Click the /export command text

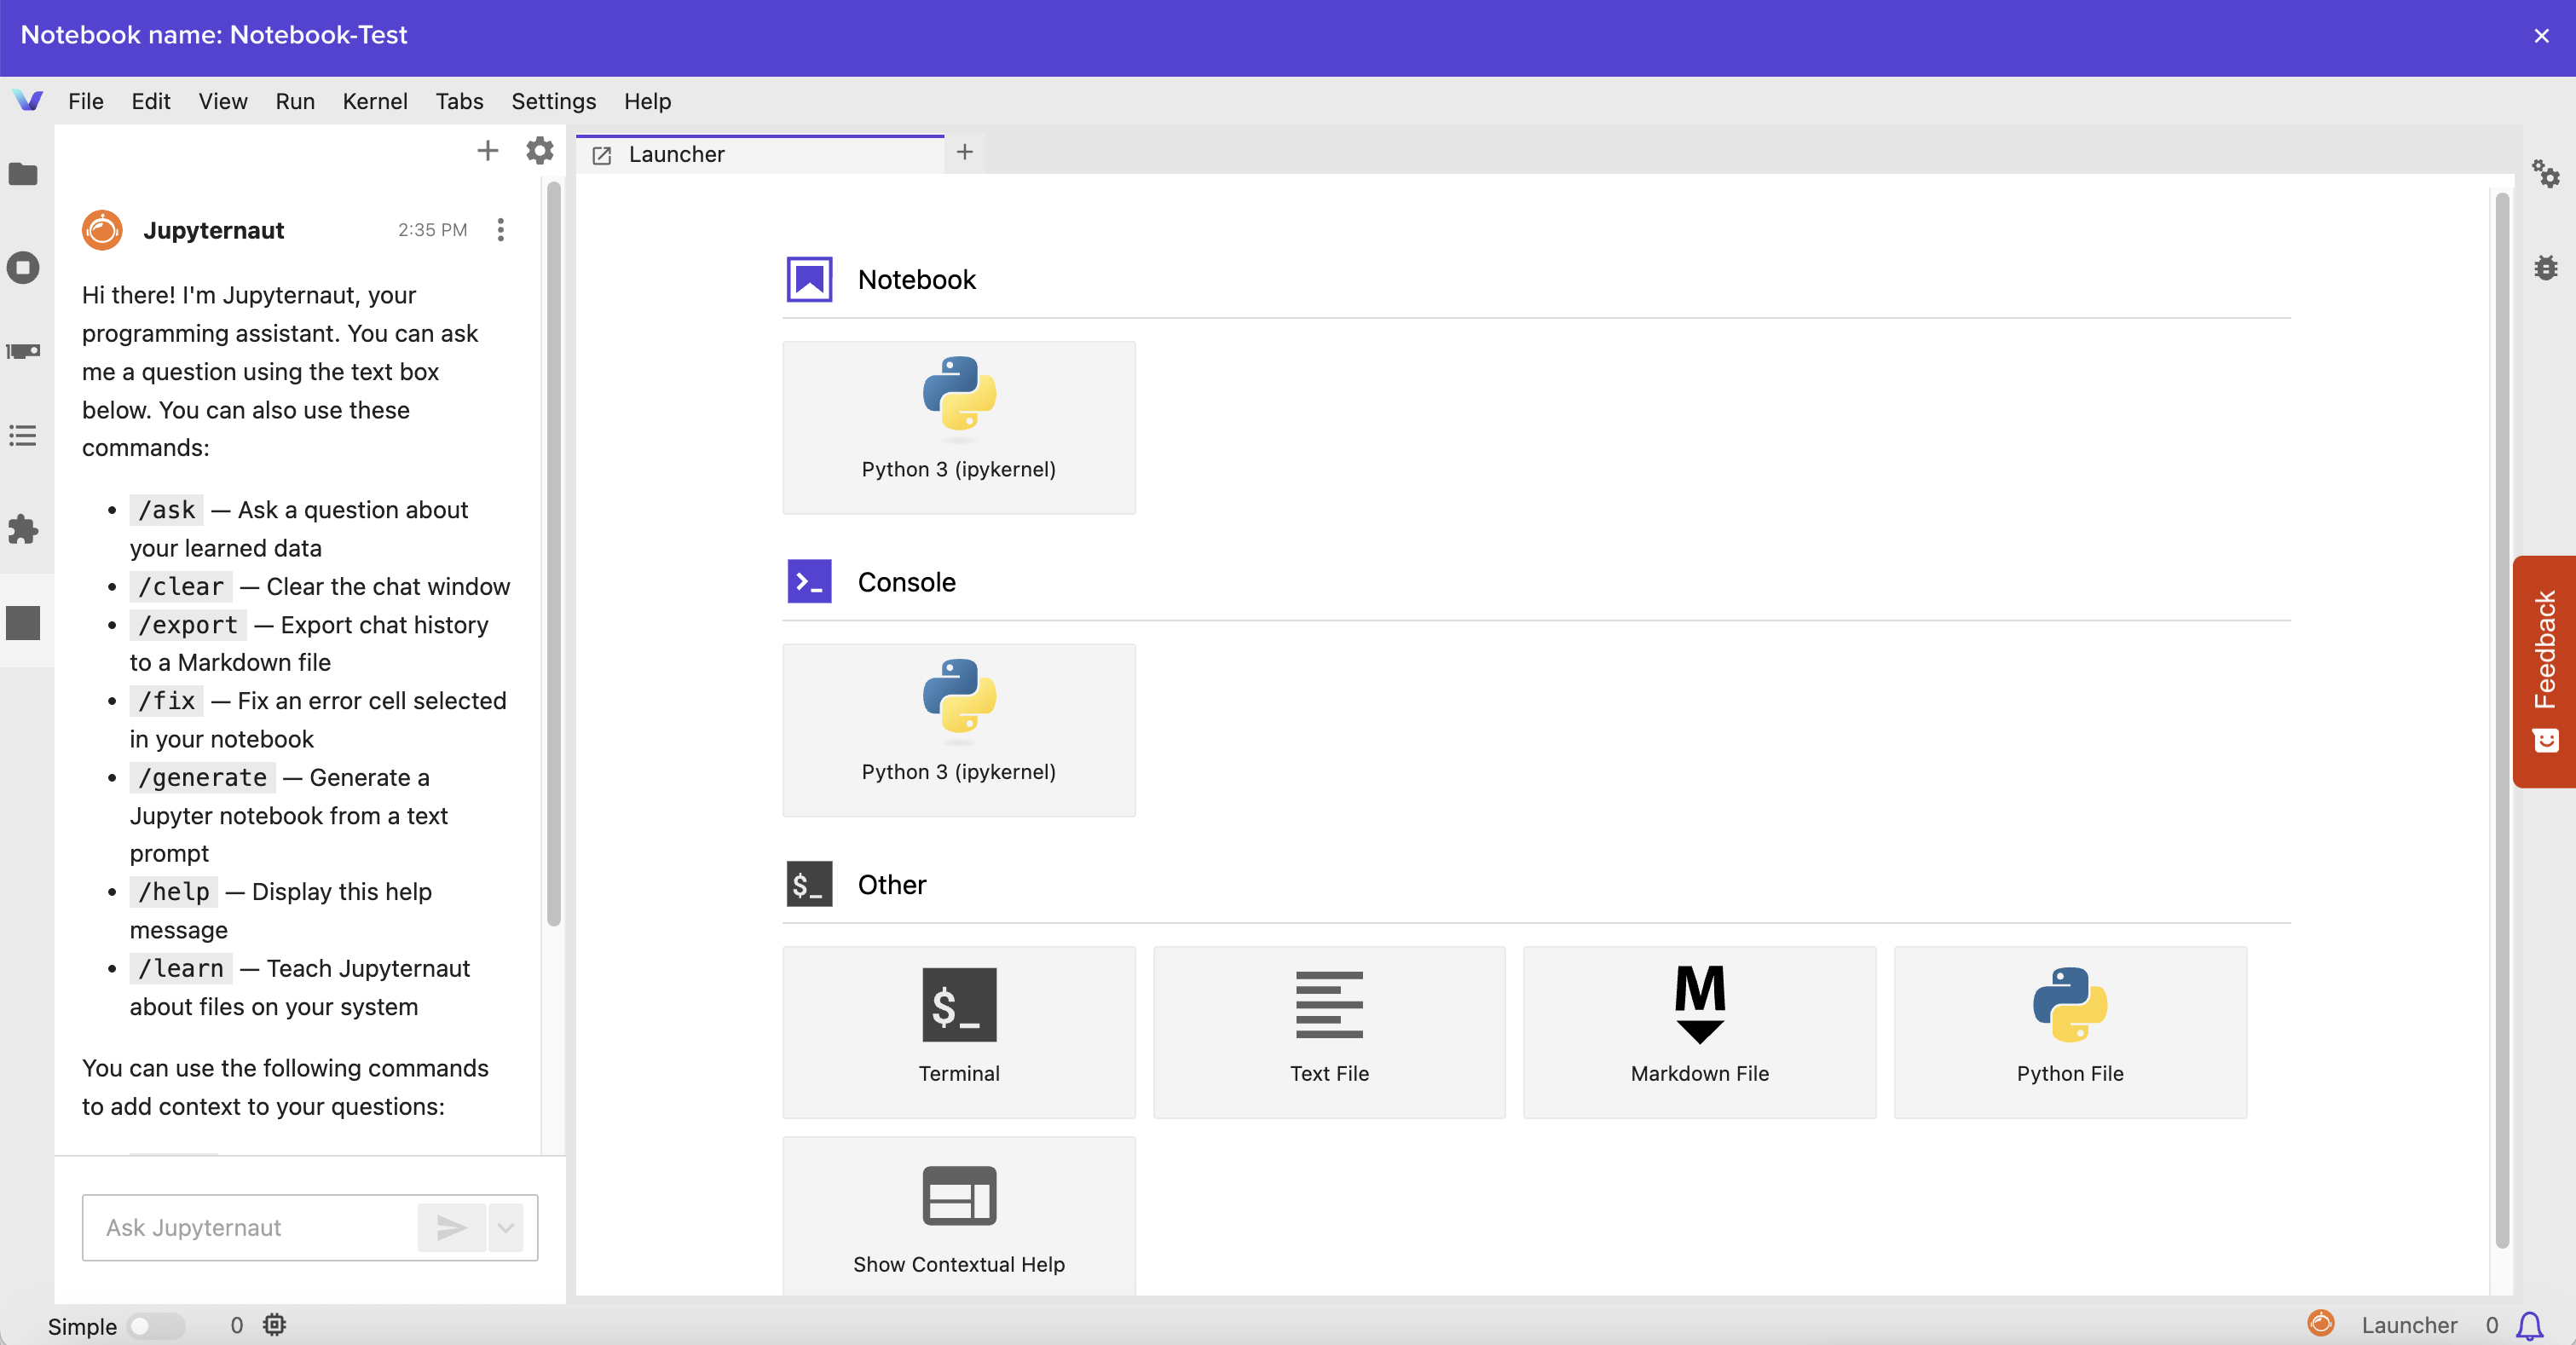tap(188, 625)
